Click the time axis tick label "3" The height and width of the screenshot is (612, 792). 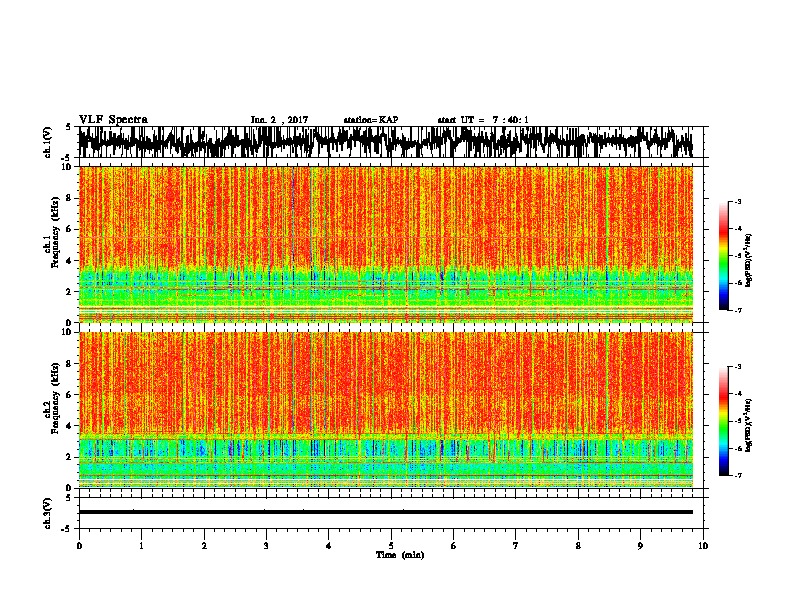pyautogui.click(x=266, y=546)
